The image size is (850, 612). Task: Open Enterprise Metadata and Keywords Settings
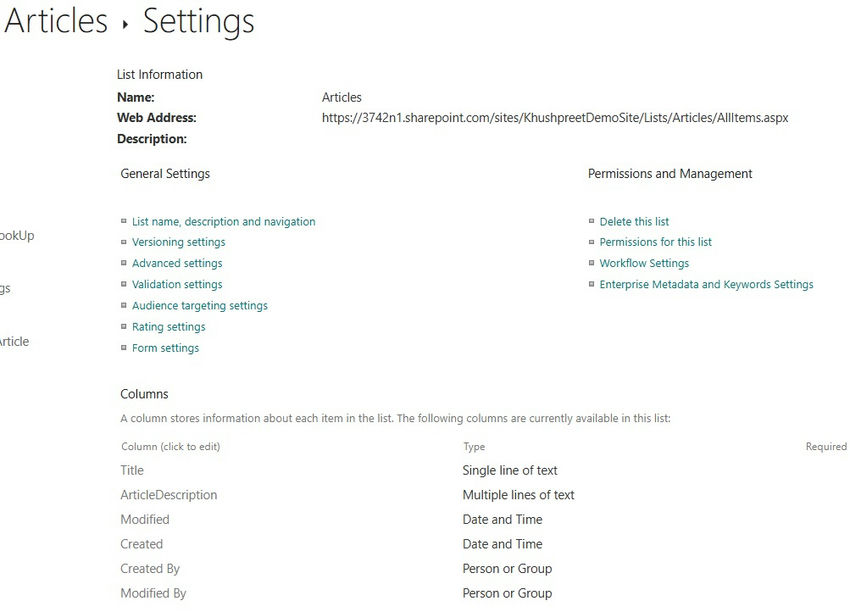[x=706, y=285]
